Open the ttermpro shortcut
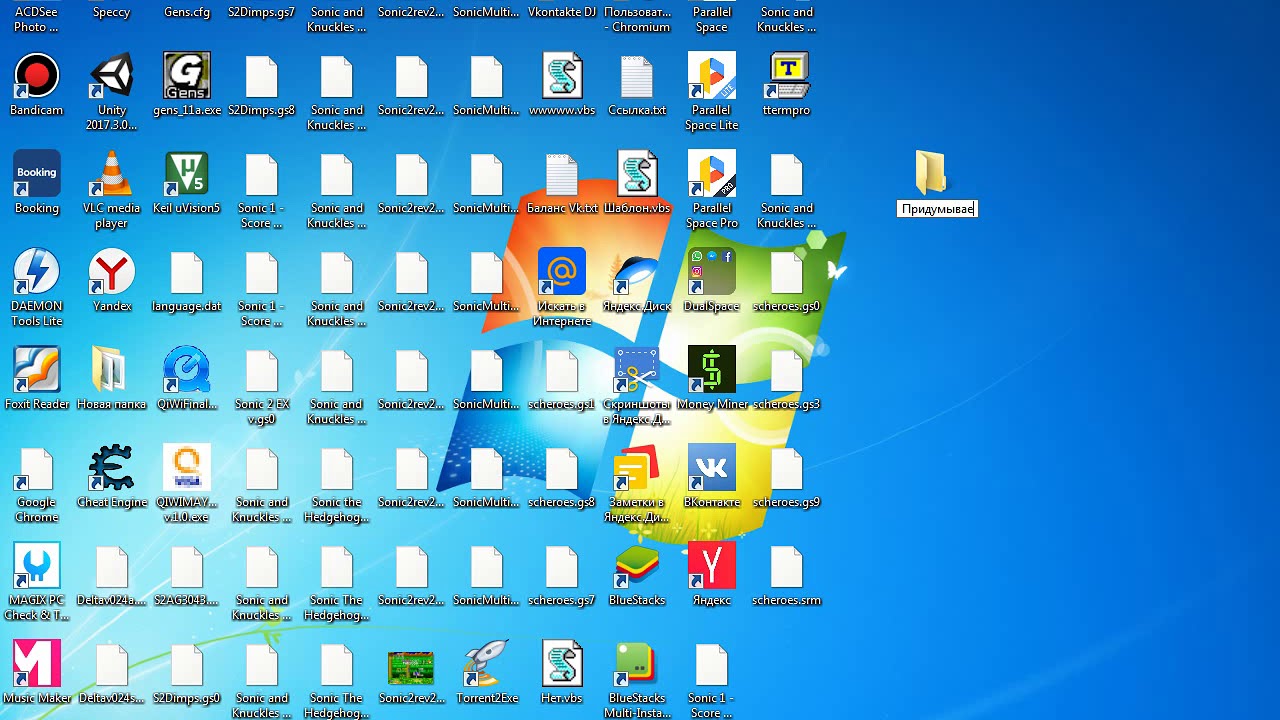The height and width of the screenshot is (720, 1280). [x=787, y=77]
